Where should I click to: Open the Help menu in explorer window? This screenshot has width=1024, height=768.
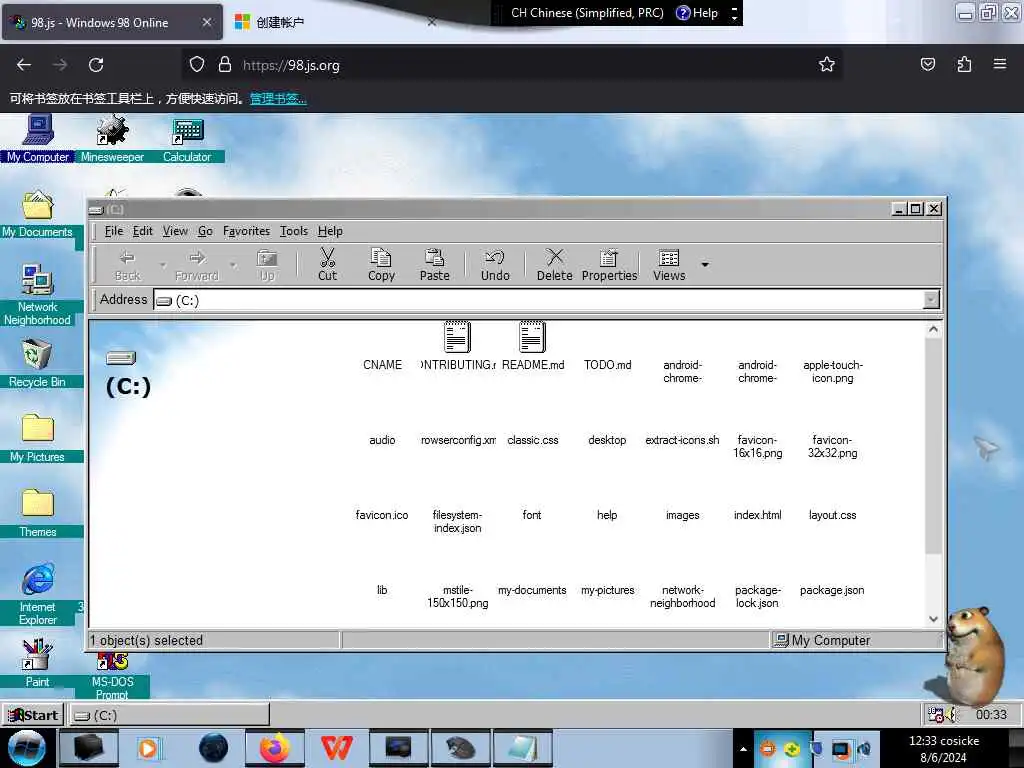tap(330, 231)
